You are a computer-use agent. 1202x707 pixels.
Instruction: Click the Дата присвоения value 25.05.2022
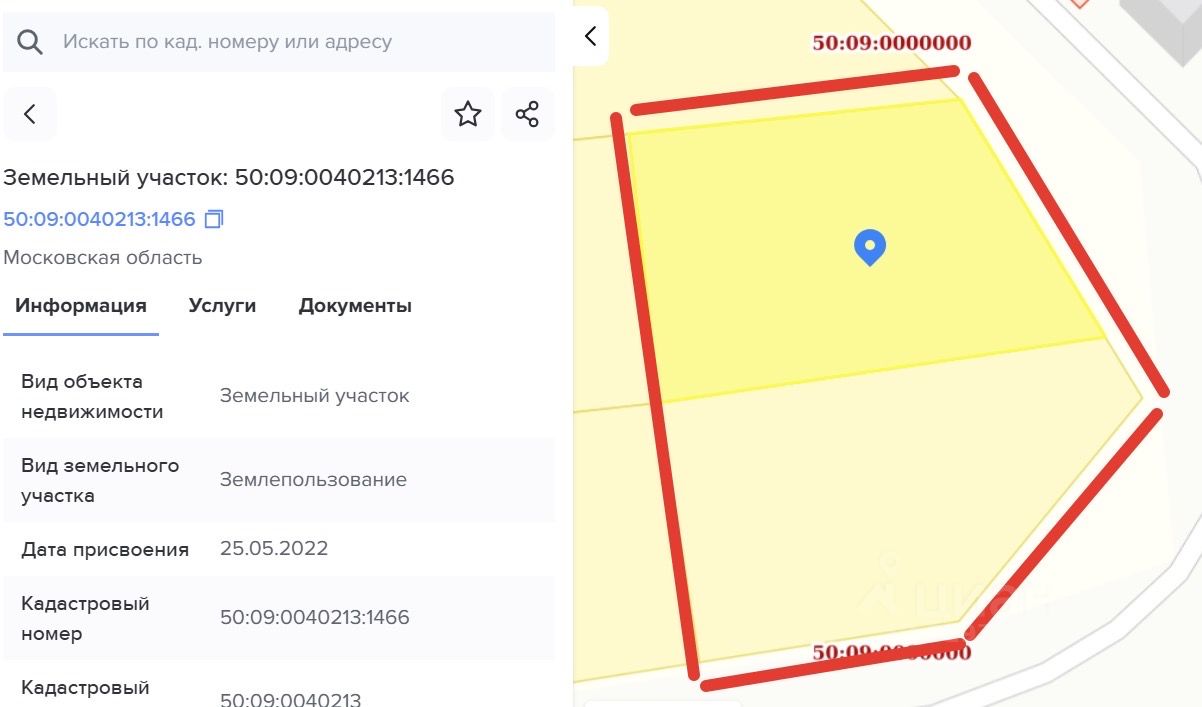(274, 548)
